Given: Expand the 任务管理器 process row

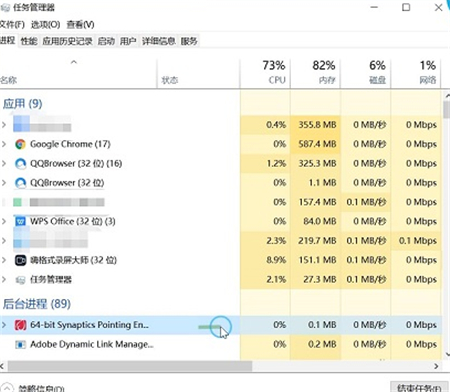Looking at the screenshot, I should 4,280.
